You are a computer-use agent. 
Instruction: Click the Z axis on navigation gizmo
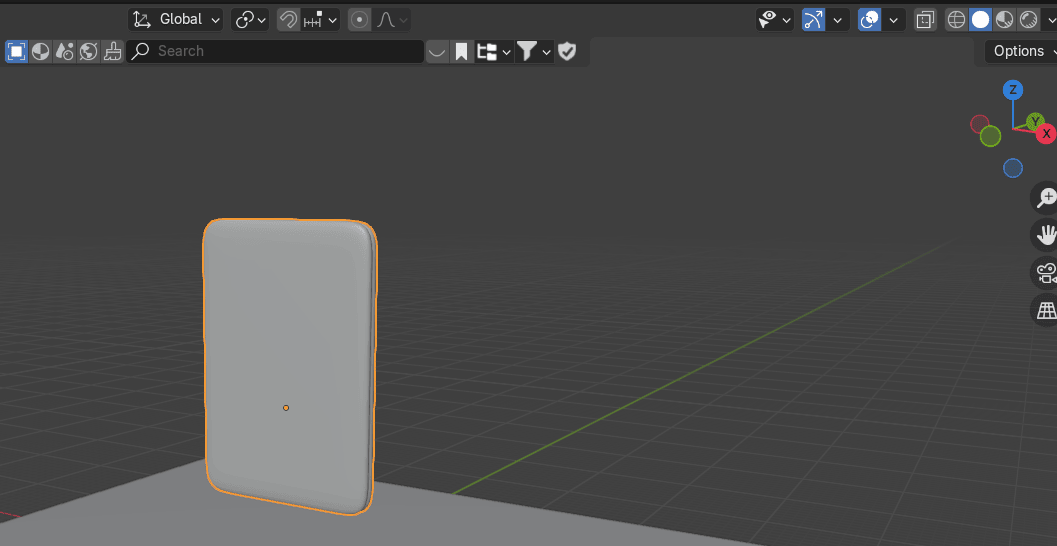click(1013, 90)
